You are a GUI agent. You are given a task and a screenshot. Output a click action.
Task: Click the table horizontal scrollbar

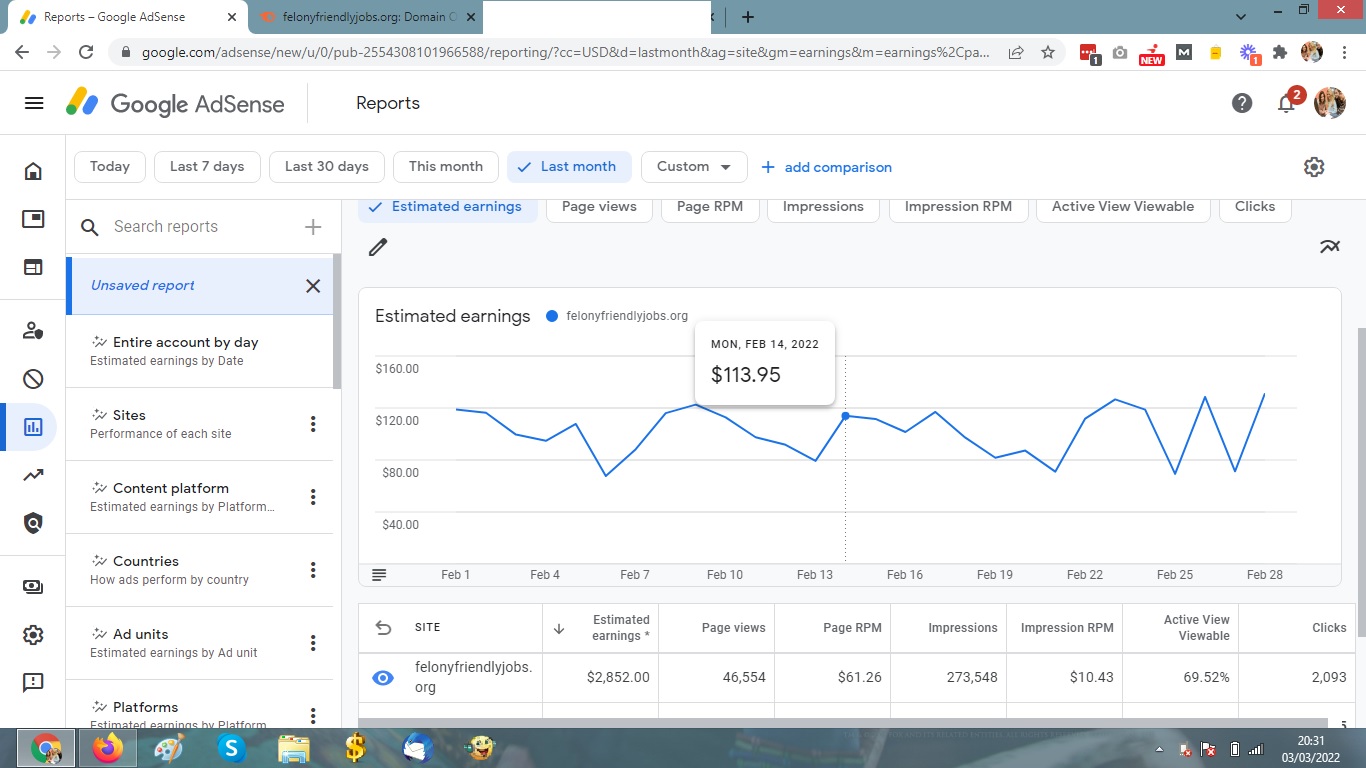tap(843, 722)
